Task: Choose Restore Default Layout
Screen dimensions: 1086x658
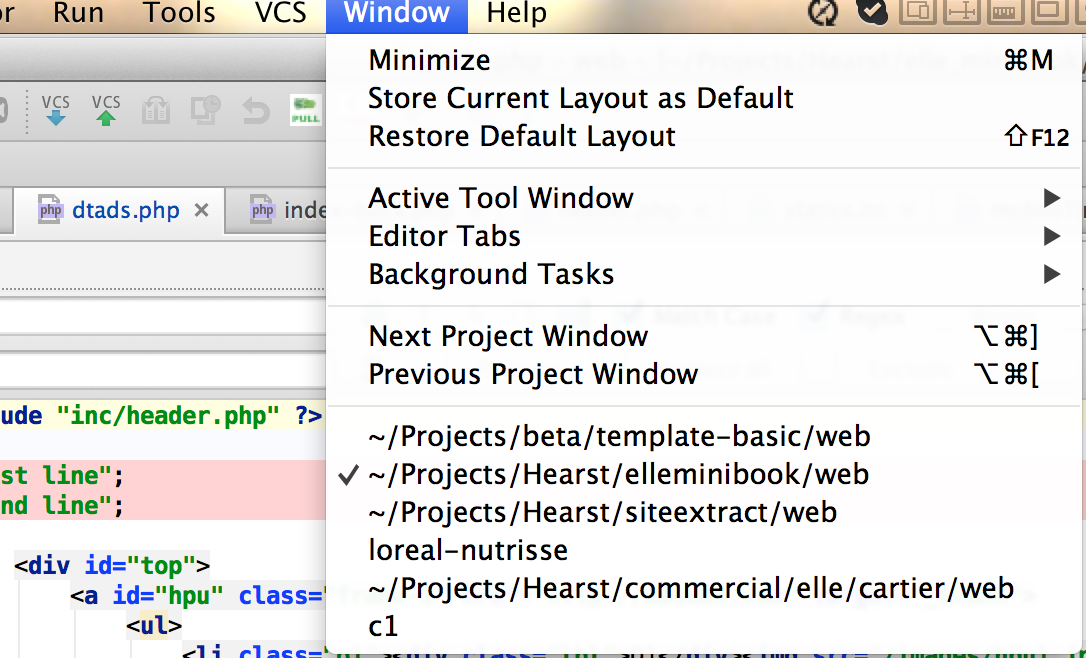Action: point(704,136)
